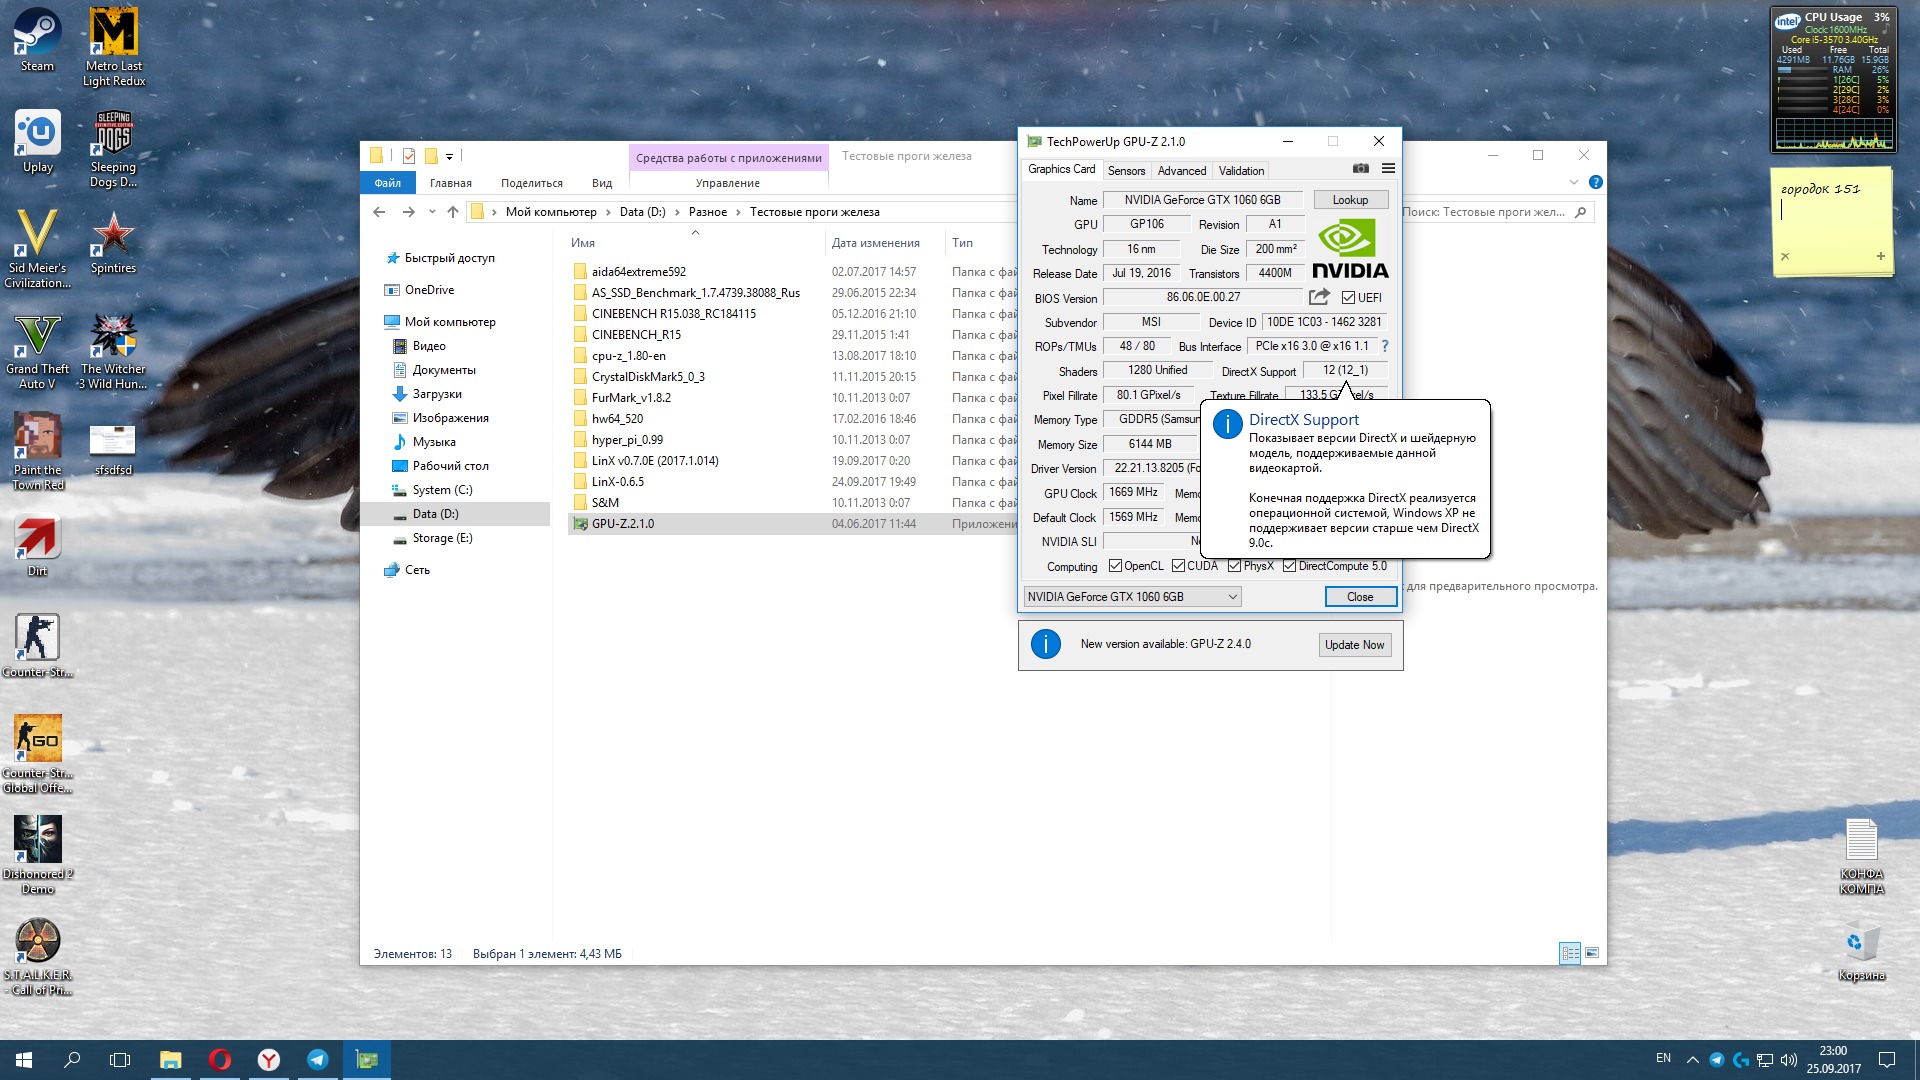The height and width of the screenshot is (1080, 1920).
Task: Switch to the Sensors tab
Action: tap(1126, 171)
